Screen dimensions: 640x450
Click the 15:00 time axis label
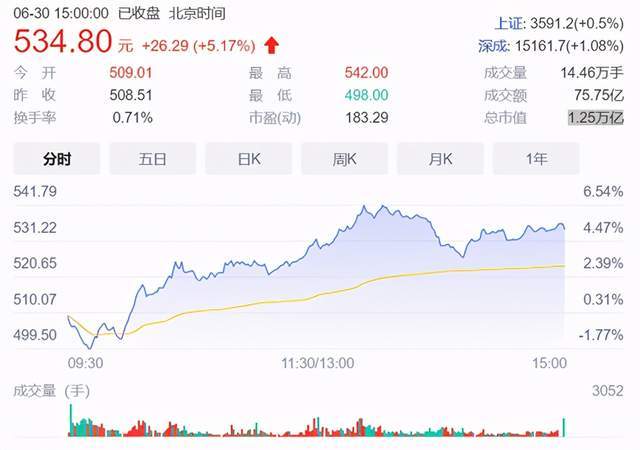(x=549, y=363)
